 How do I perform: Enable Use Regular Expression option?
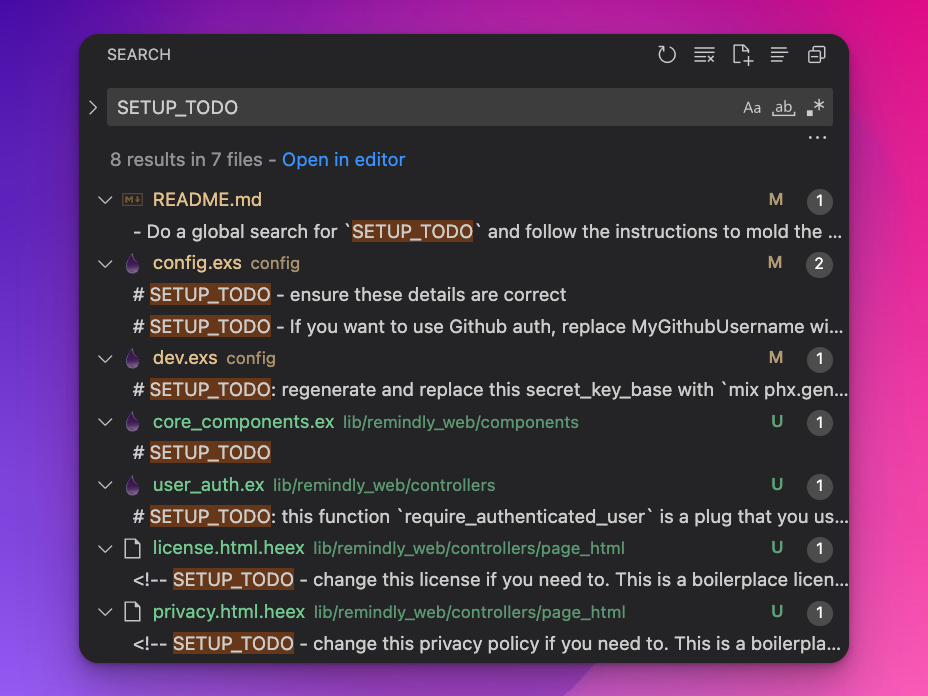[816, 108]
